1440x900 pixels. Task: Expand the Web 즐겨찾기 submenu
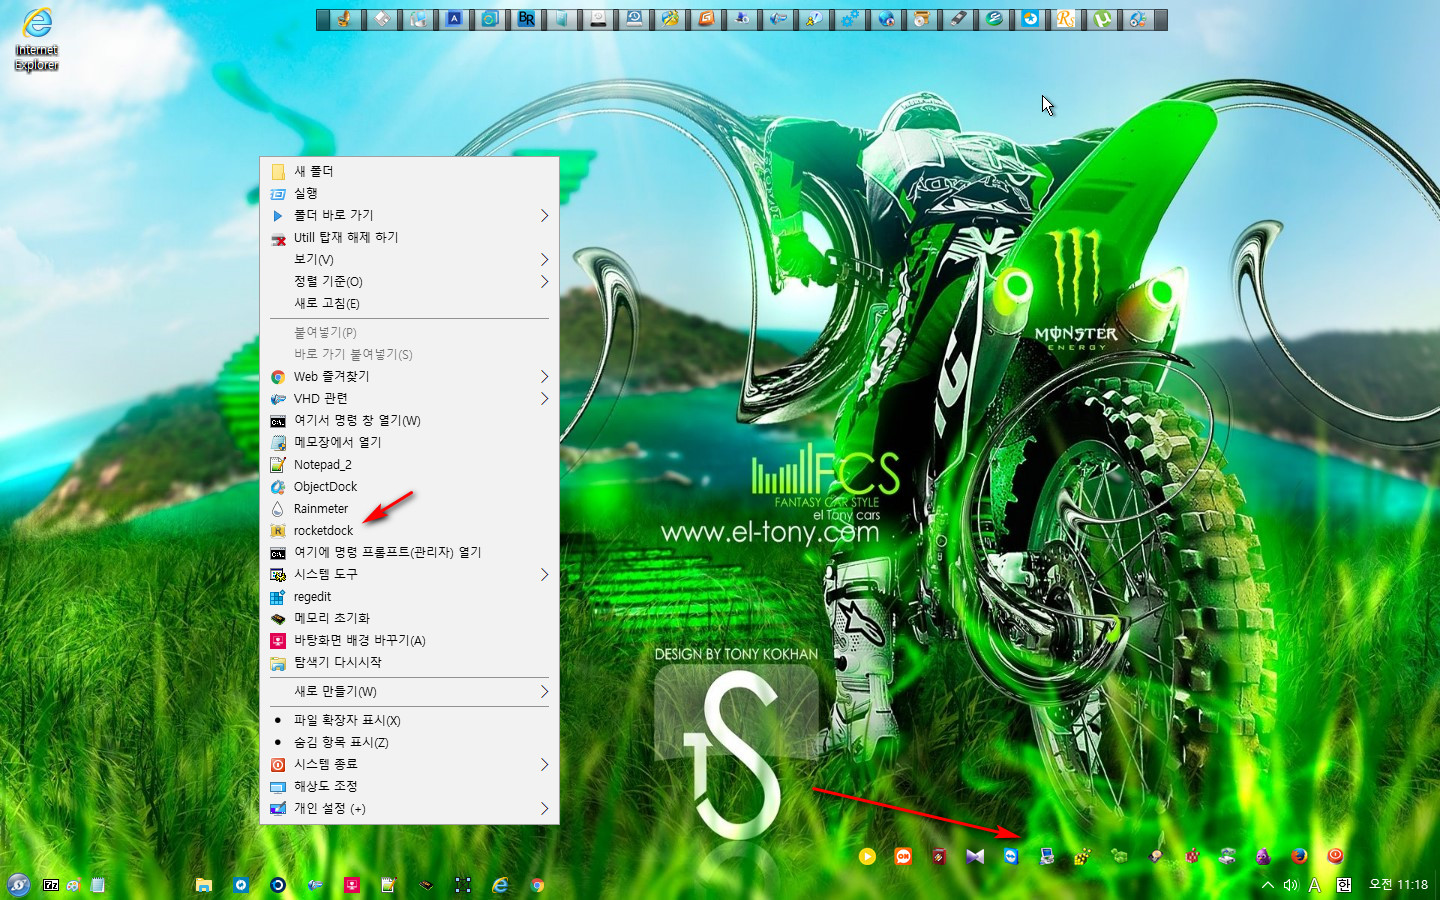click(409, 376)
